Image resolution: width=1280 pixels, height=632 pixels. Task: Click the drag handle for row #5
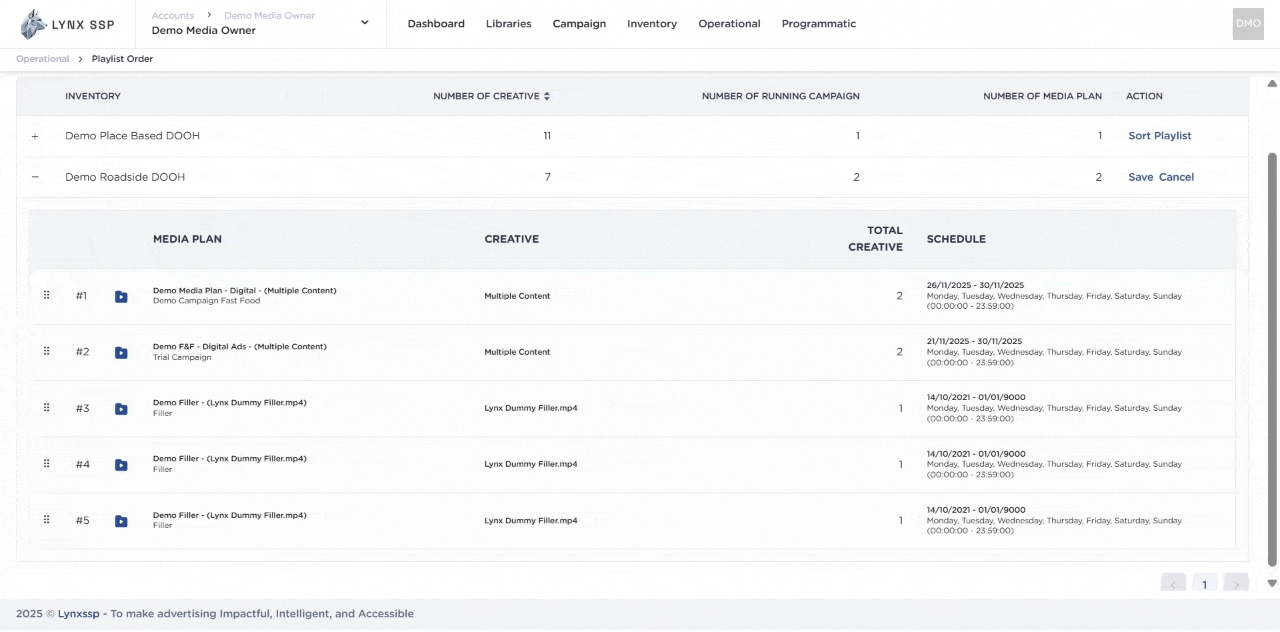[x=47, y=520]
